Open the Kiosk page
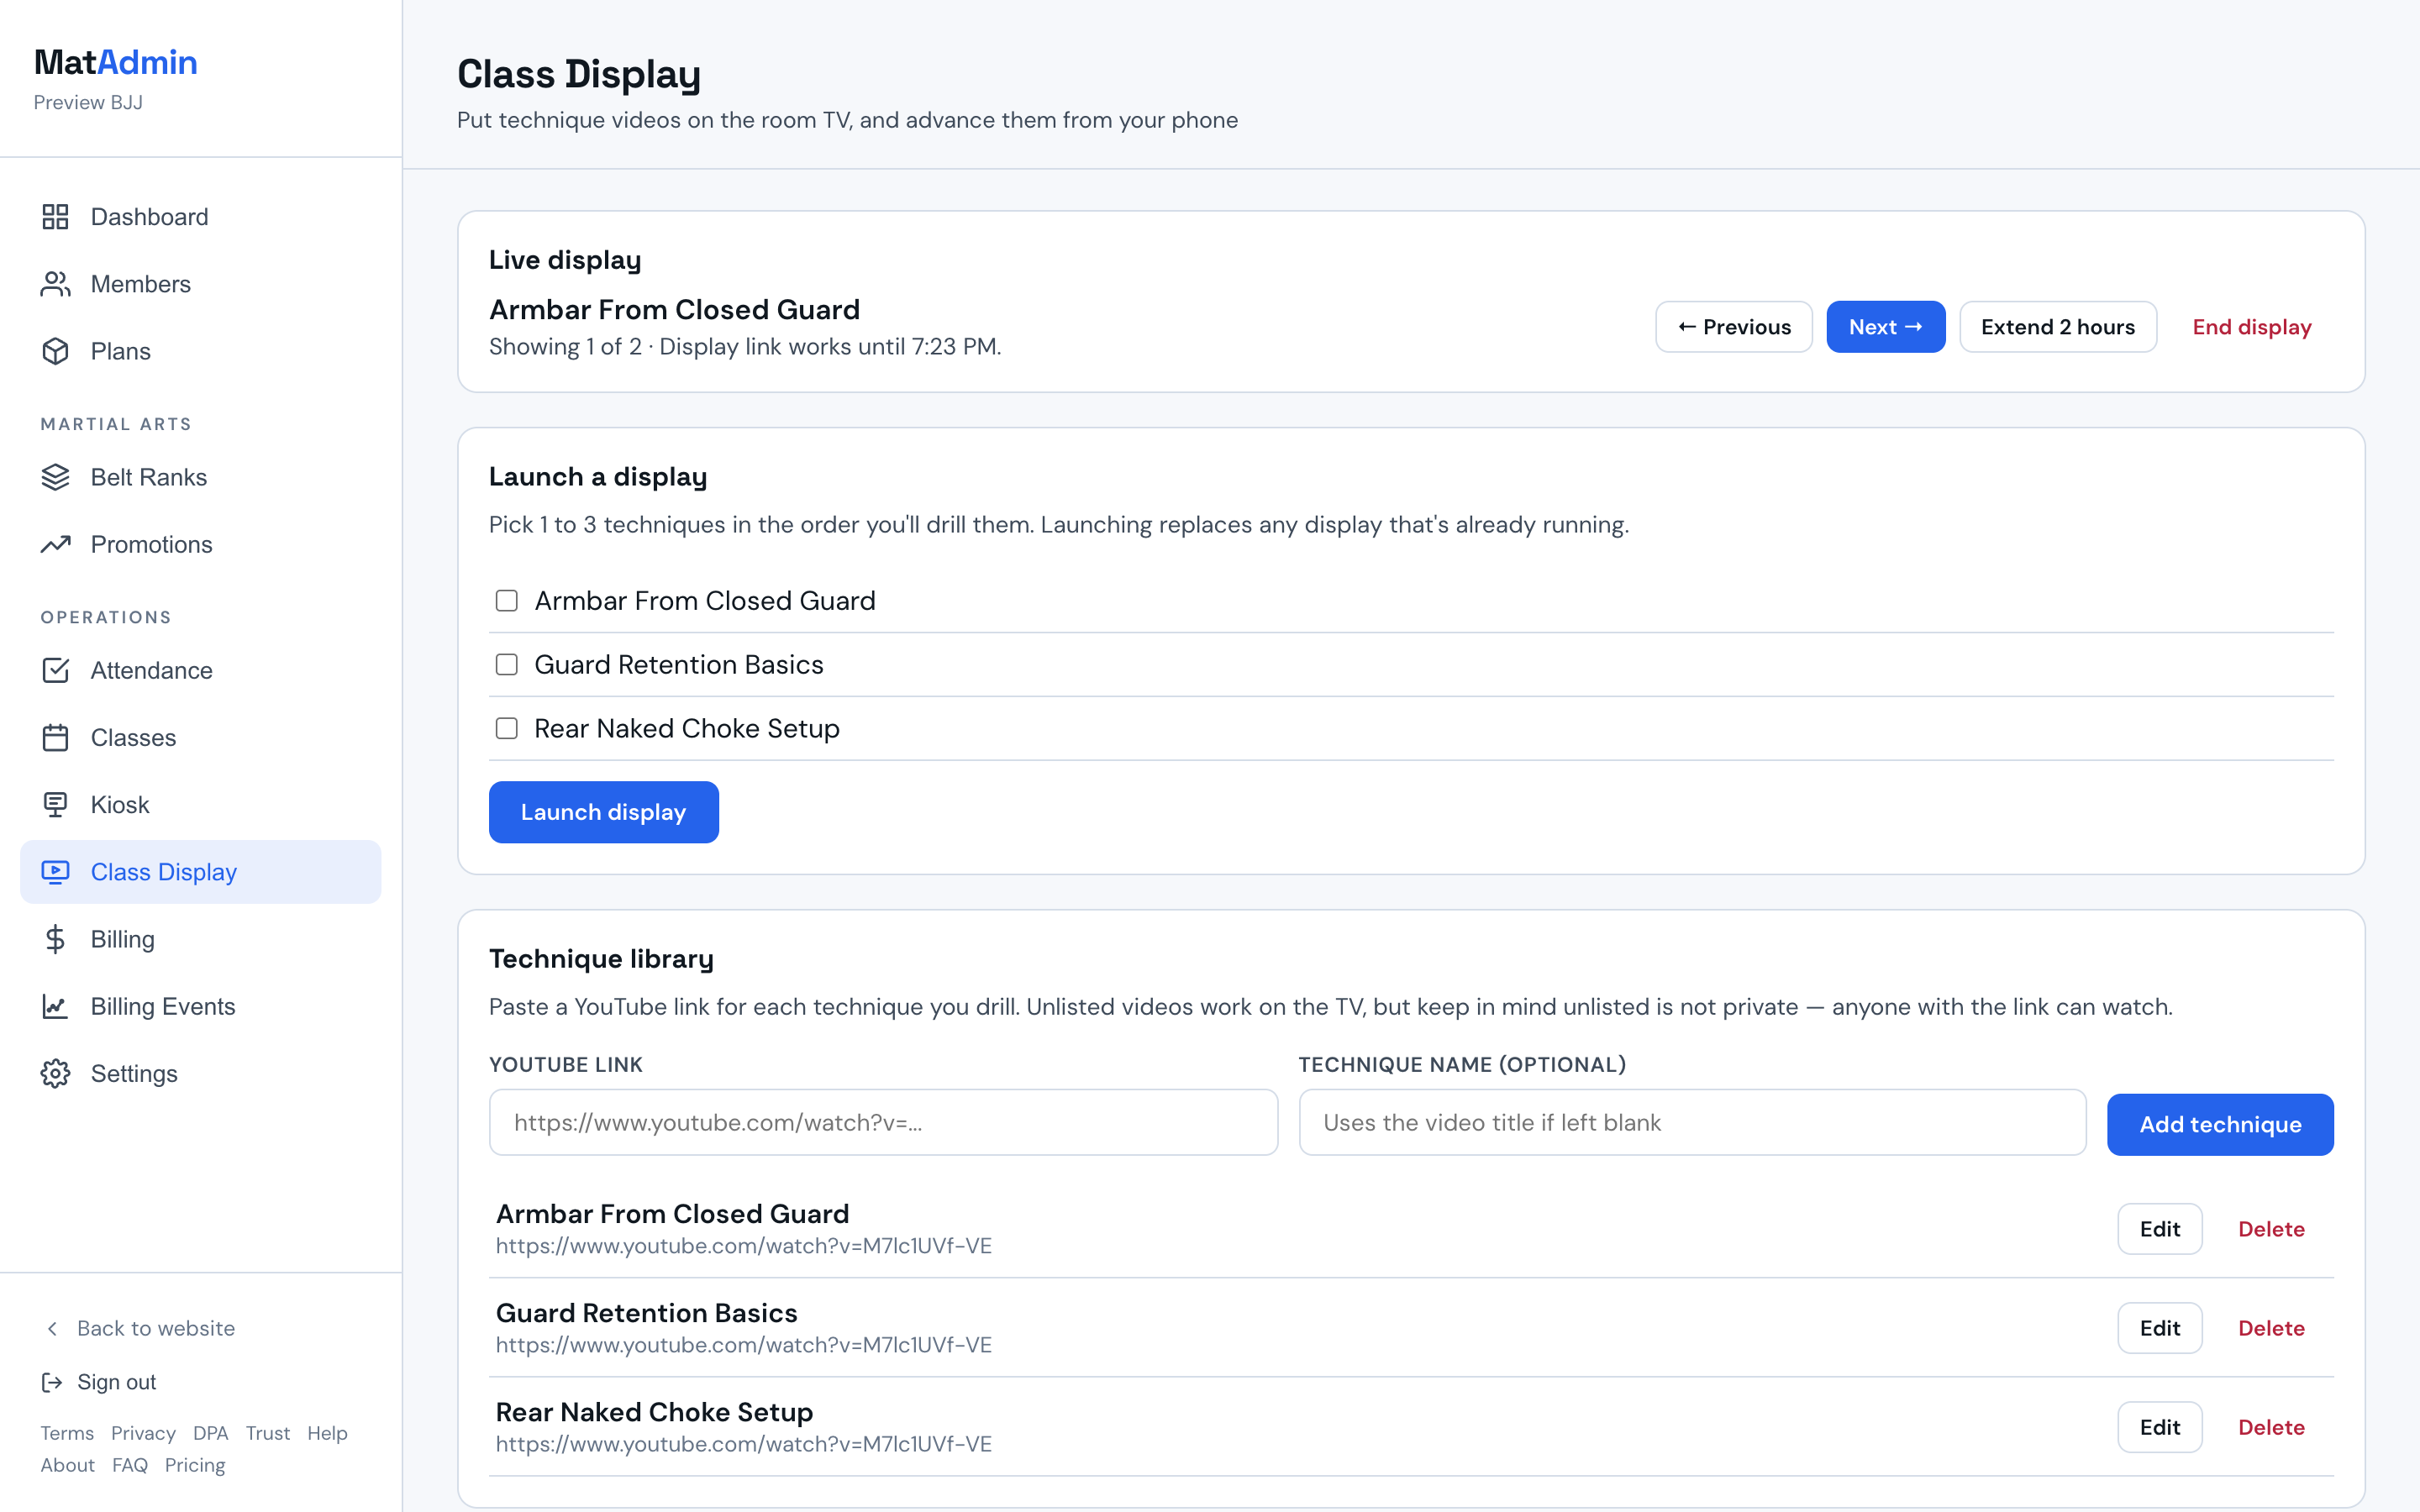 coord(200,804)
